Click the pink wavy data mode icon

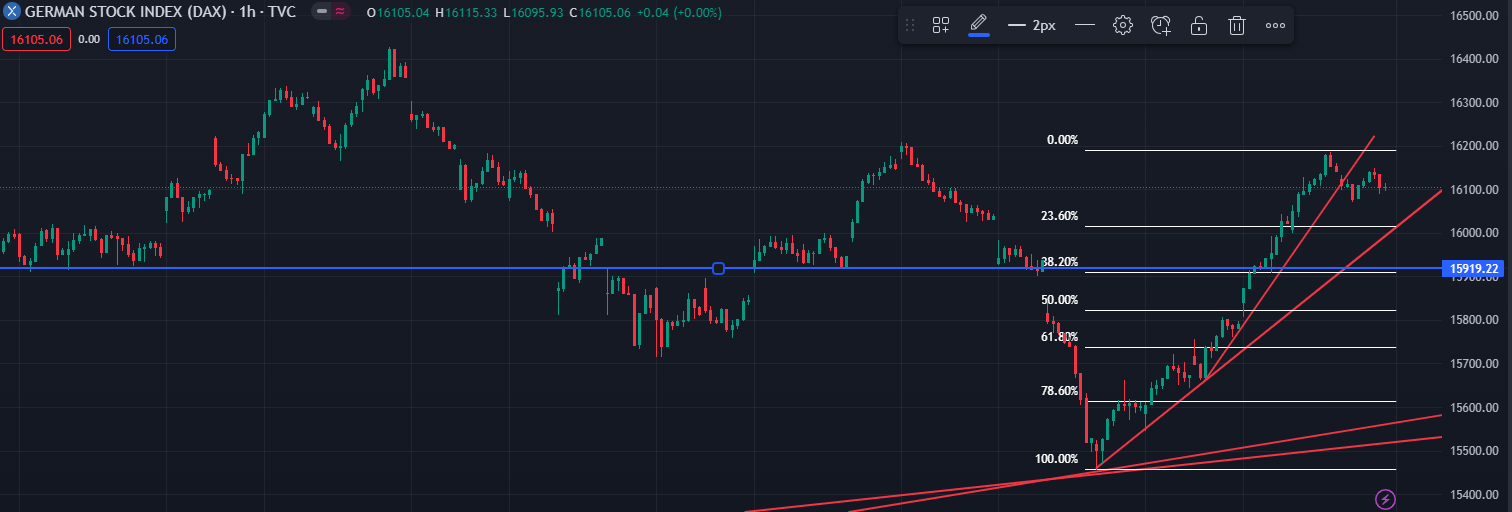[341, 12]
